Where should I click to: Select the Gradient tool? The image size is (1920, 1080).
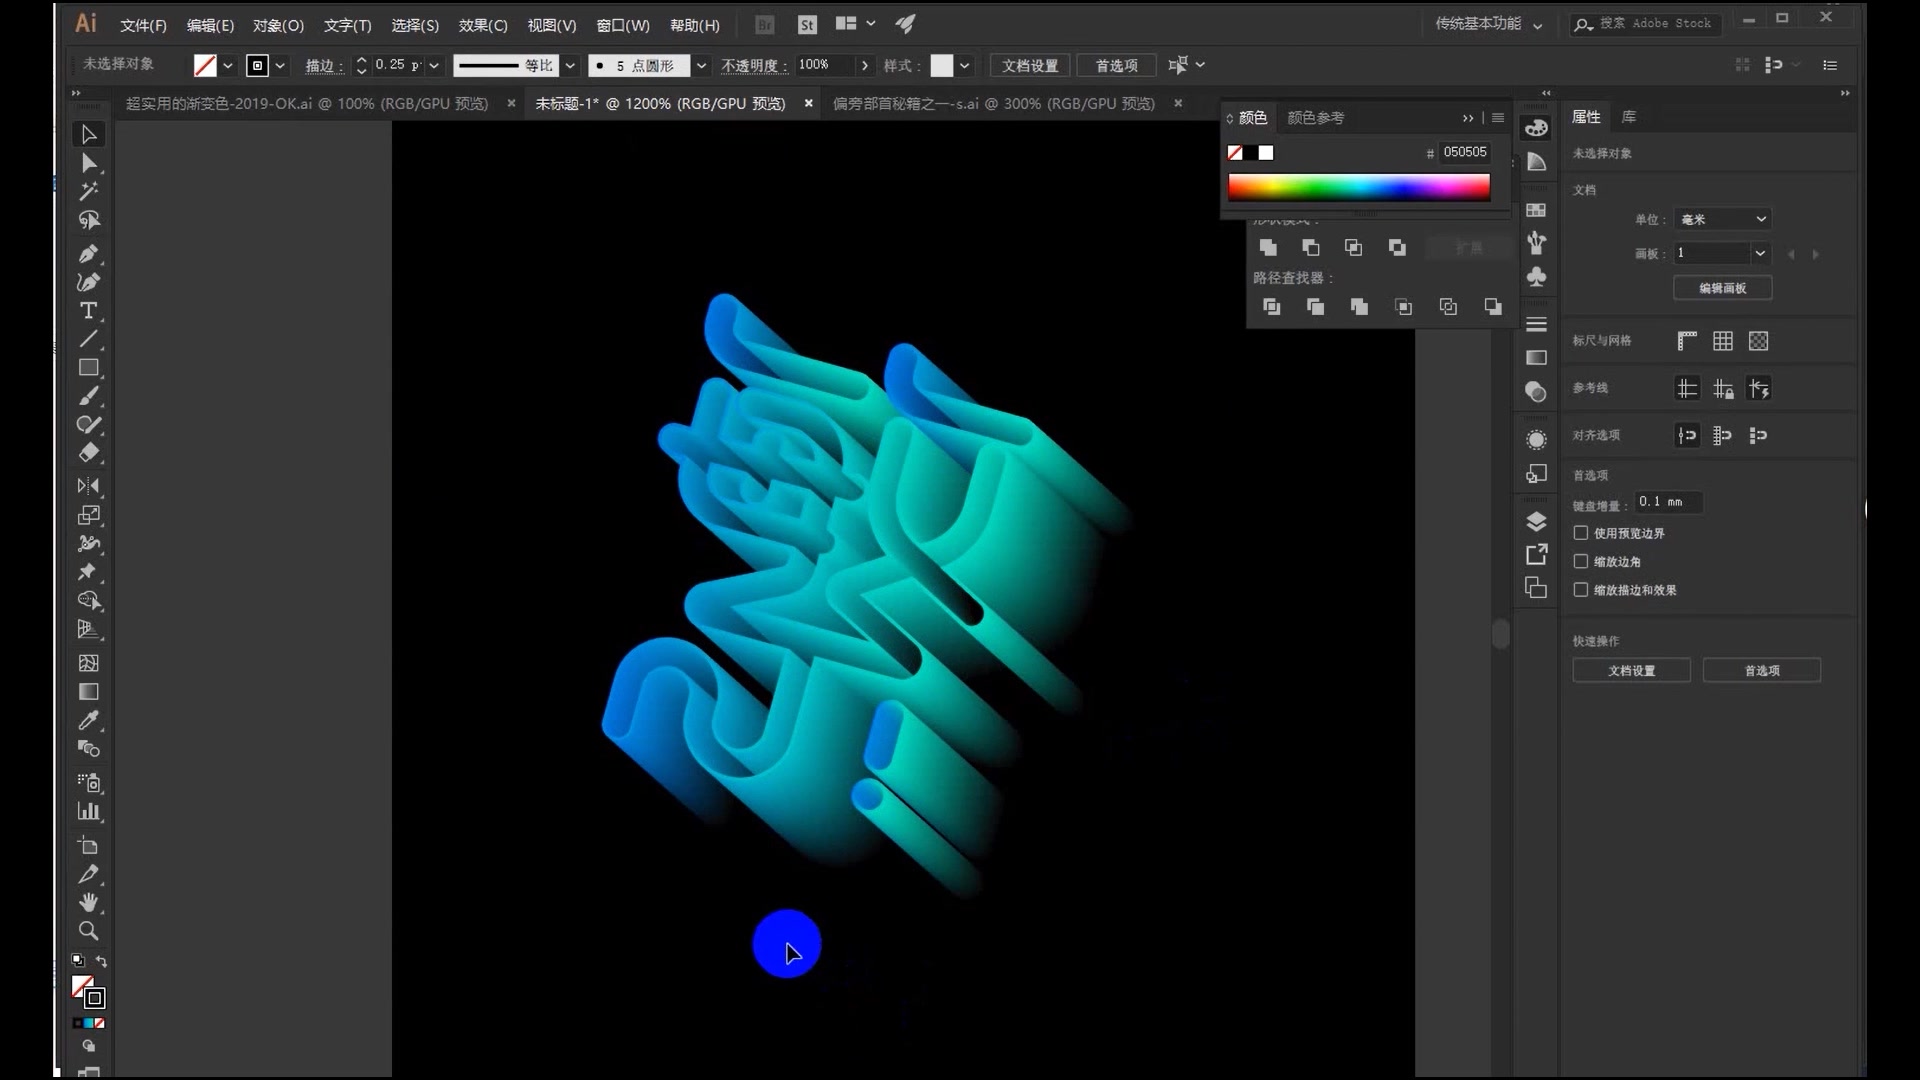point(88,692)
